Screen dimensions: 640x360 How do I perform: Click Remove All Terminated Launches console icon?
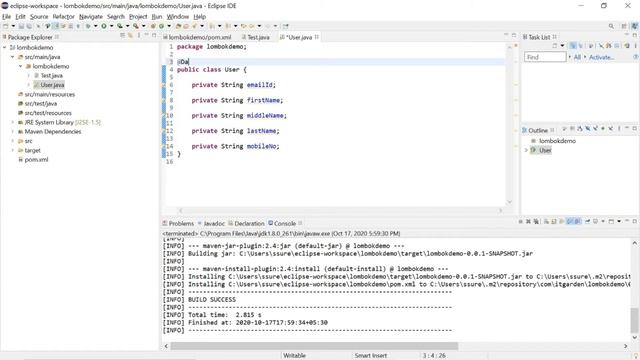(536, 221)
